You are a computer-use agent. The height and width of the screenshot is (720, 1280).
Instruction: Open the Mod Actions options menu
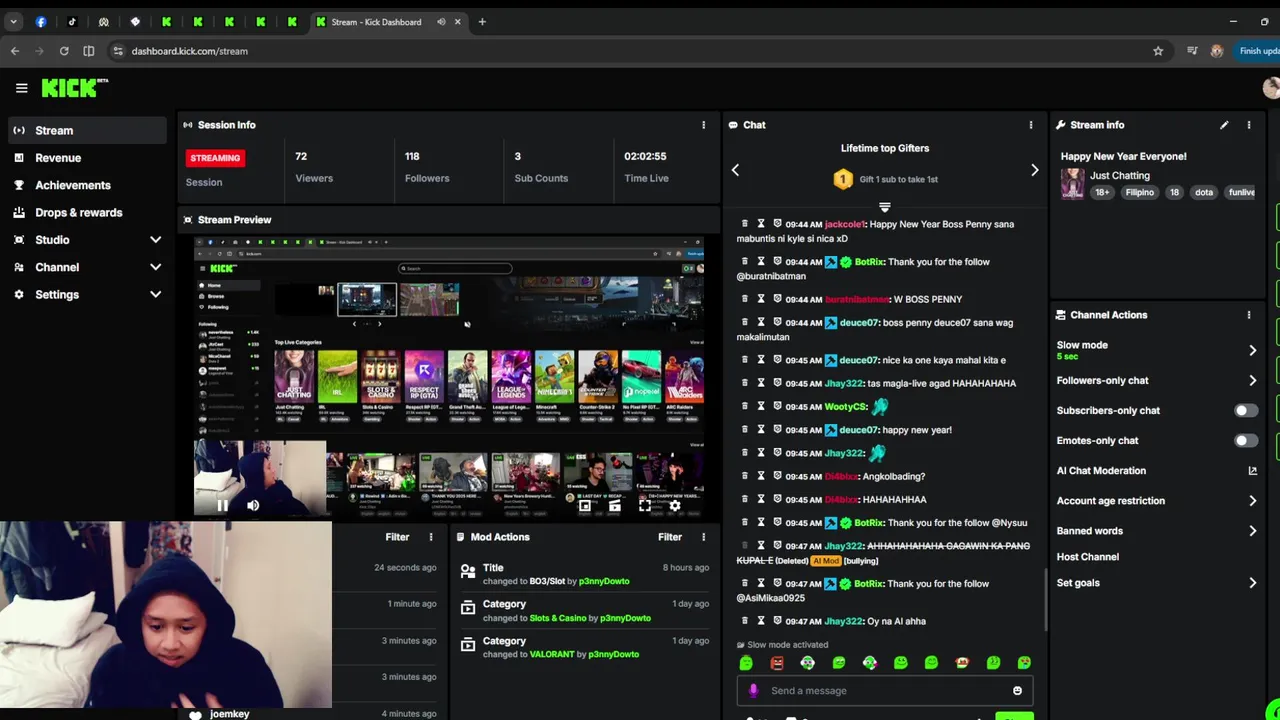703,537
